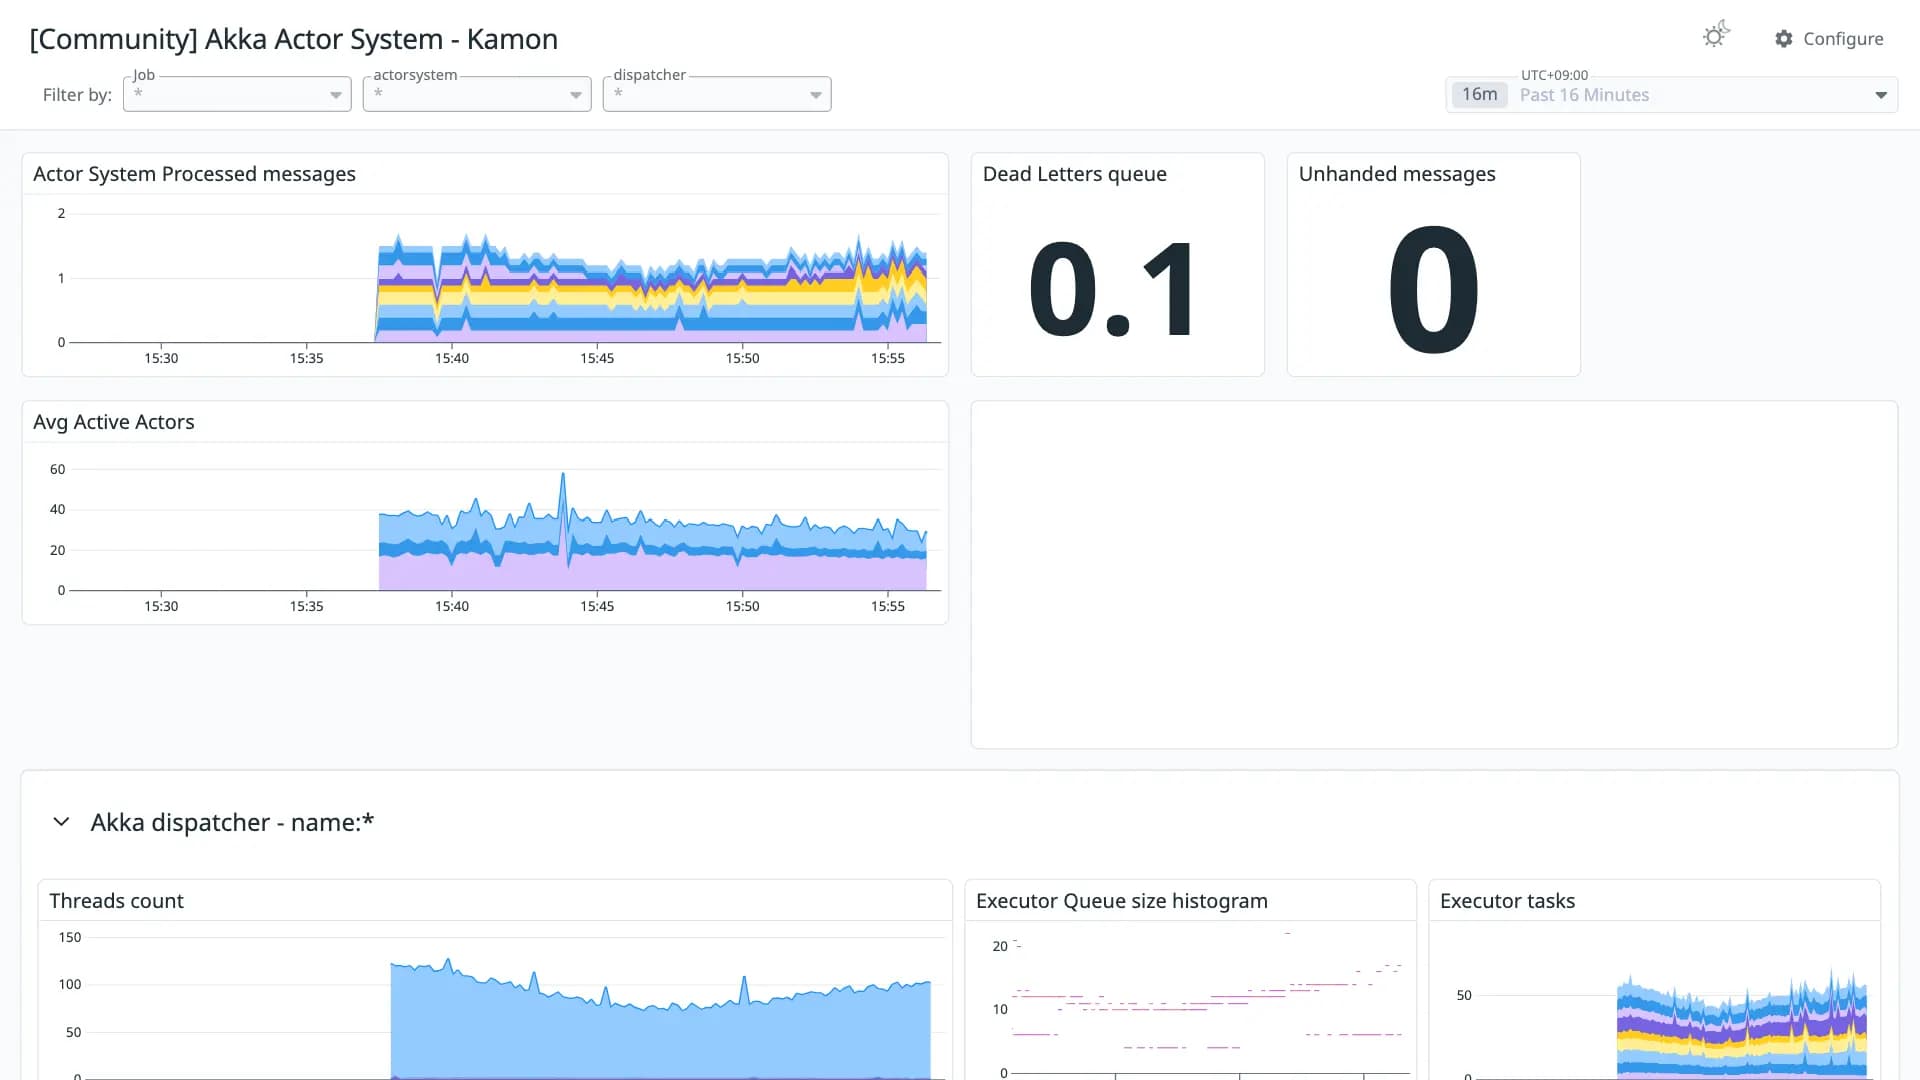The width and height of the screenshot is (1920, 1080).
Task: Click the Unhanded messages widget title
Action: pos(1397,174)
